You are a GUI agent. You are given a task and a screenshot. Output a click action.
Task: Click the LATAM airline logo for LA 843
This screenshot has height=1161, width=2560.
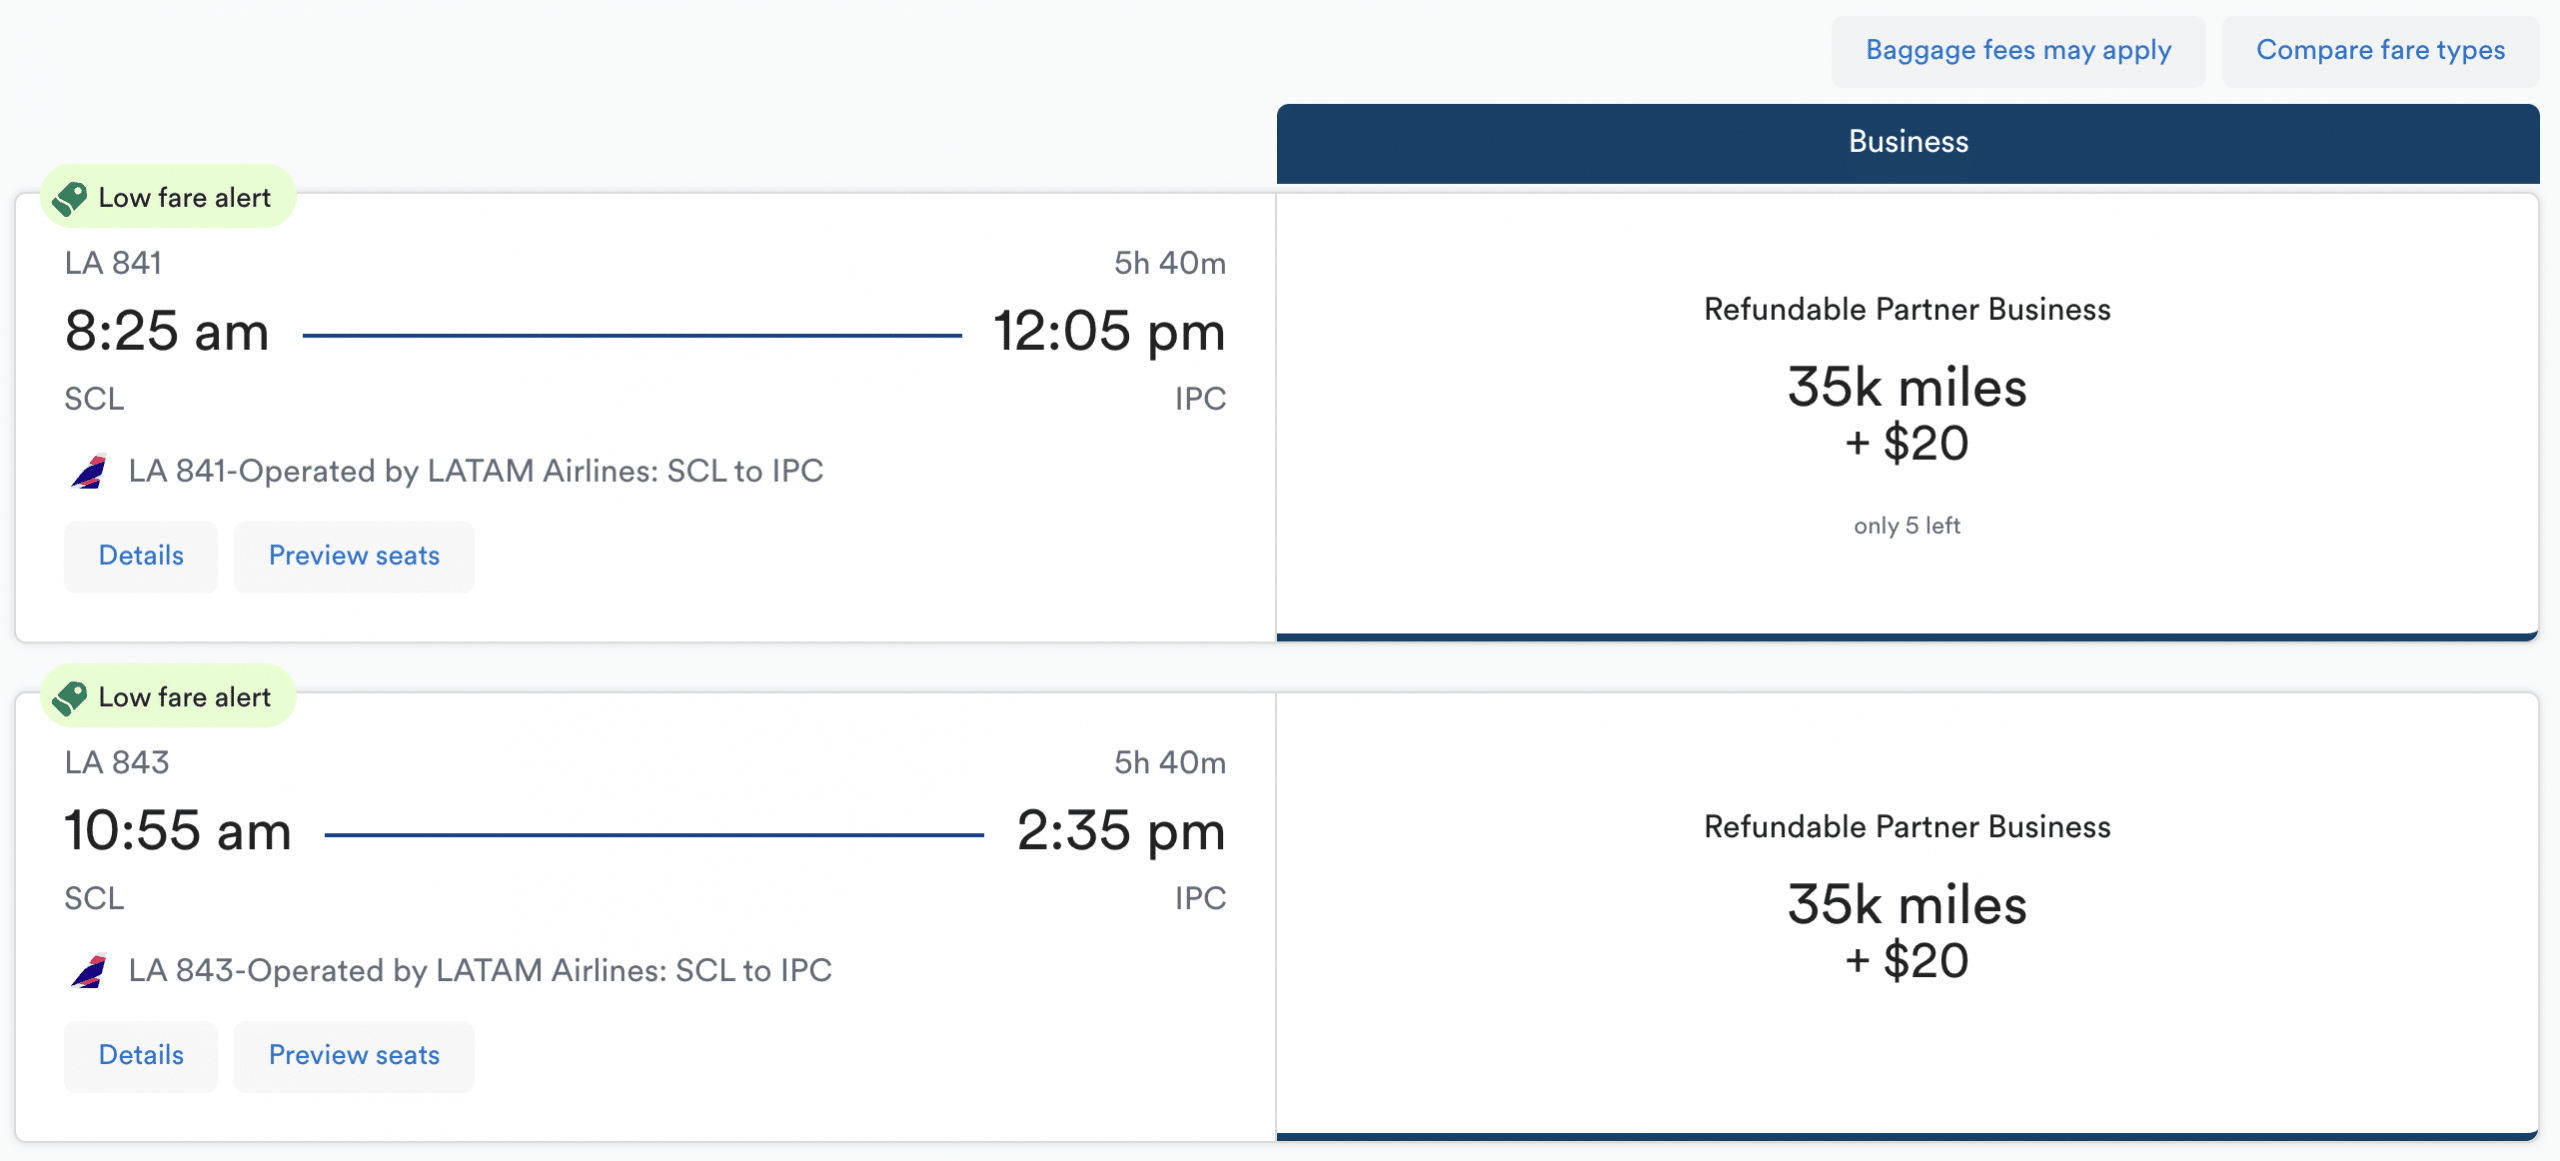coord(90,970)
